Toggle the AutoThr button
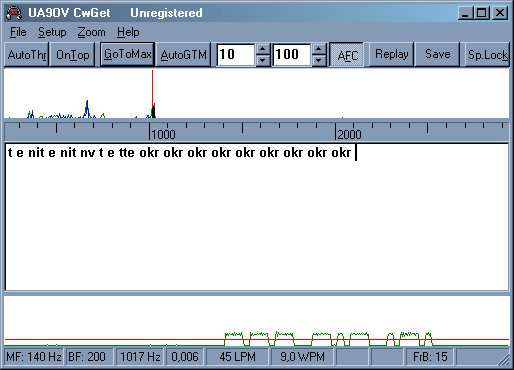 click(27, 55)
